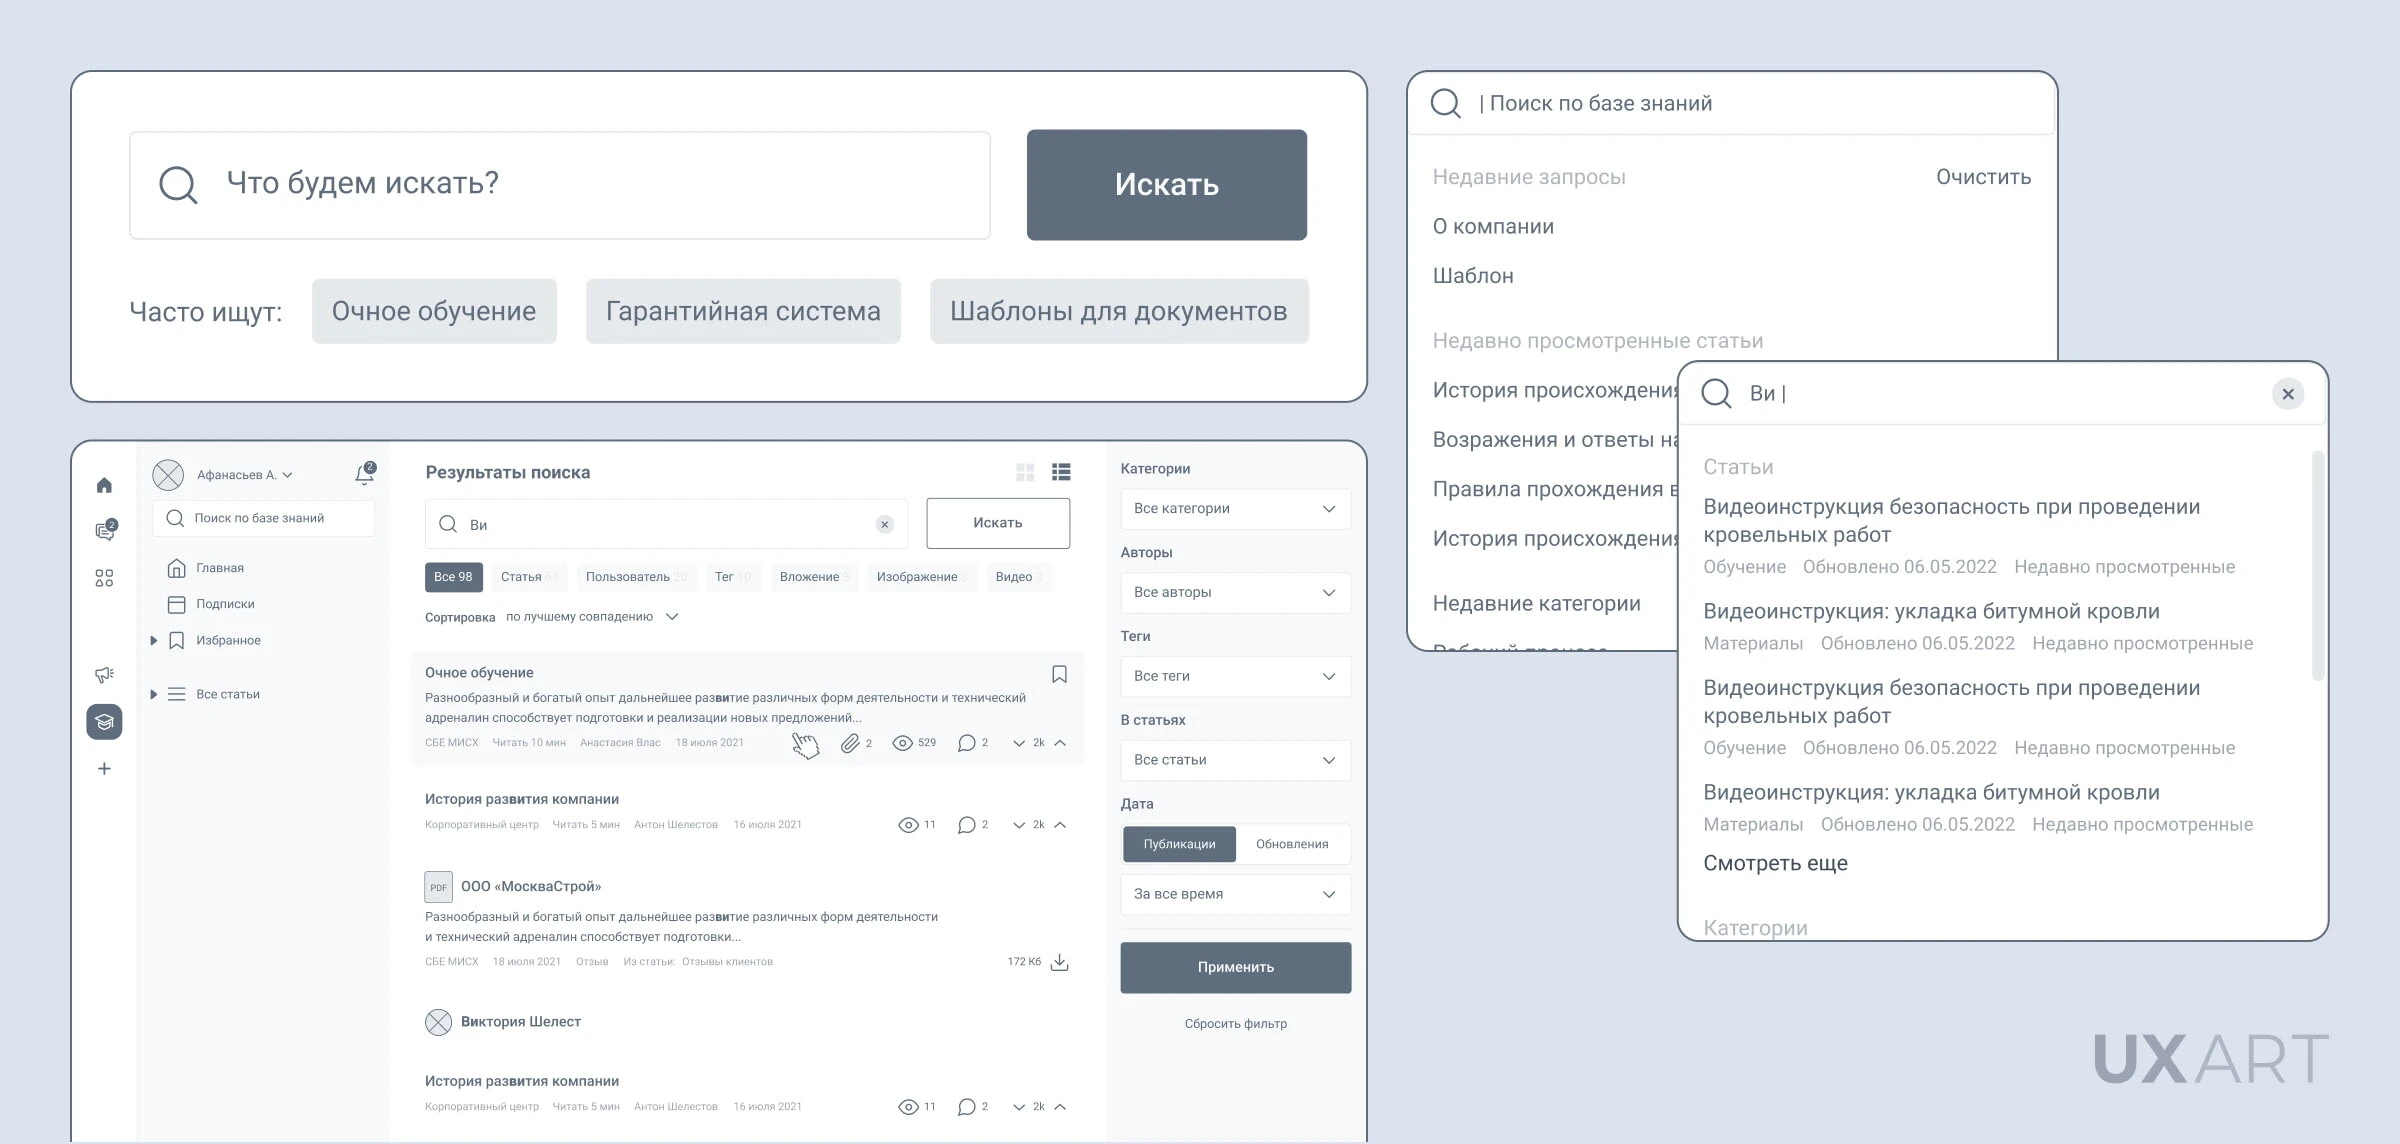
Task: Toggle date filter to Обновления
Action: [1292, 844]
